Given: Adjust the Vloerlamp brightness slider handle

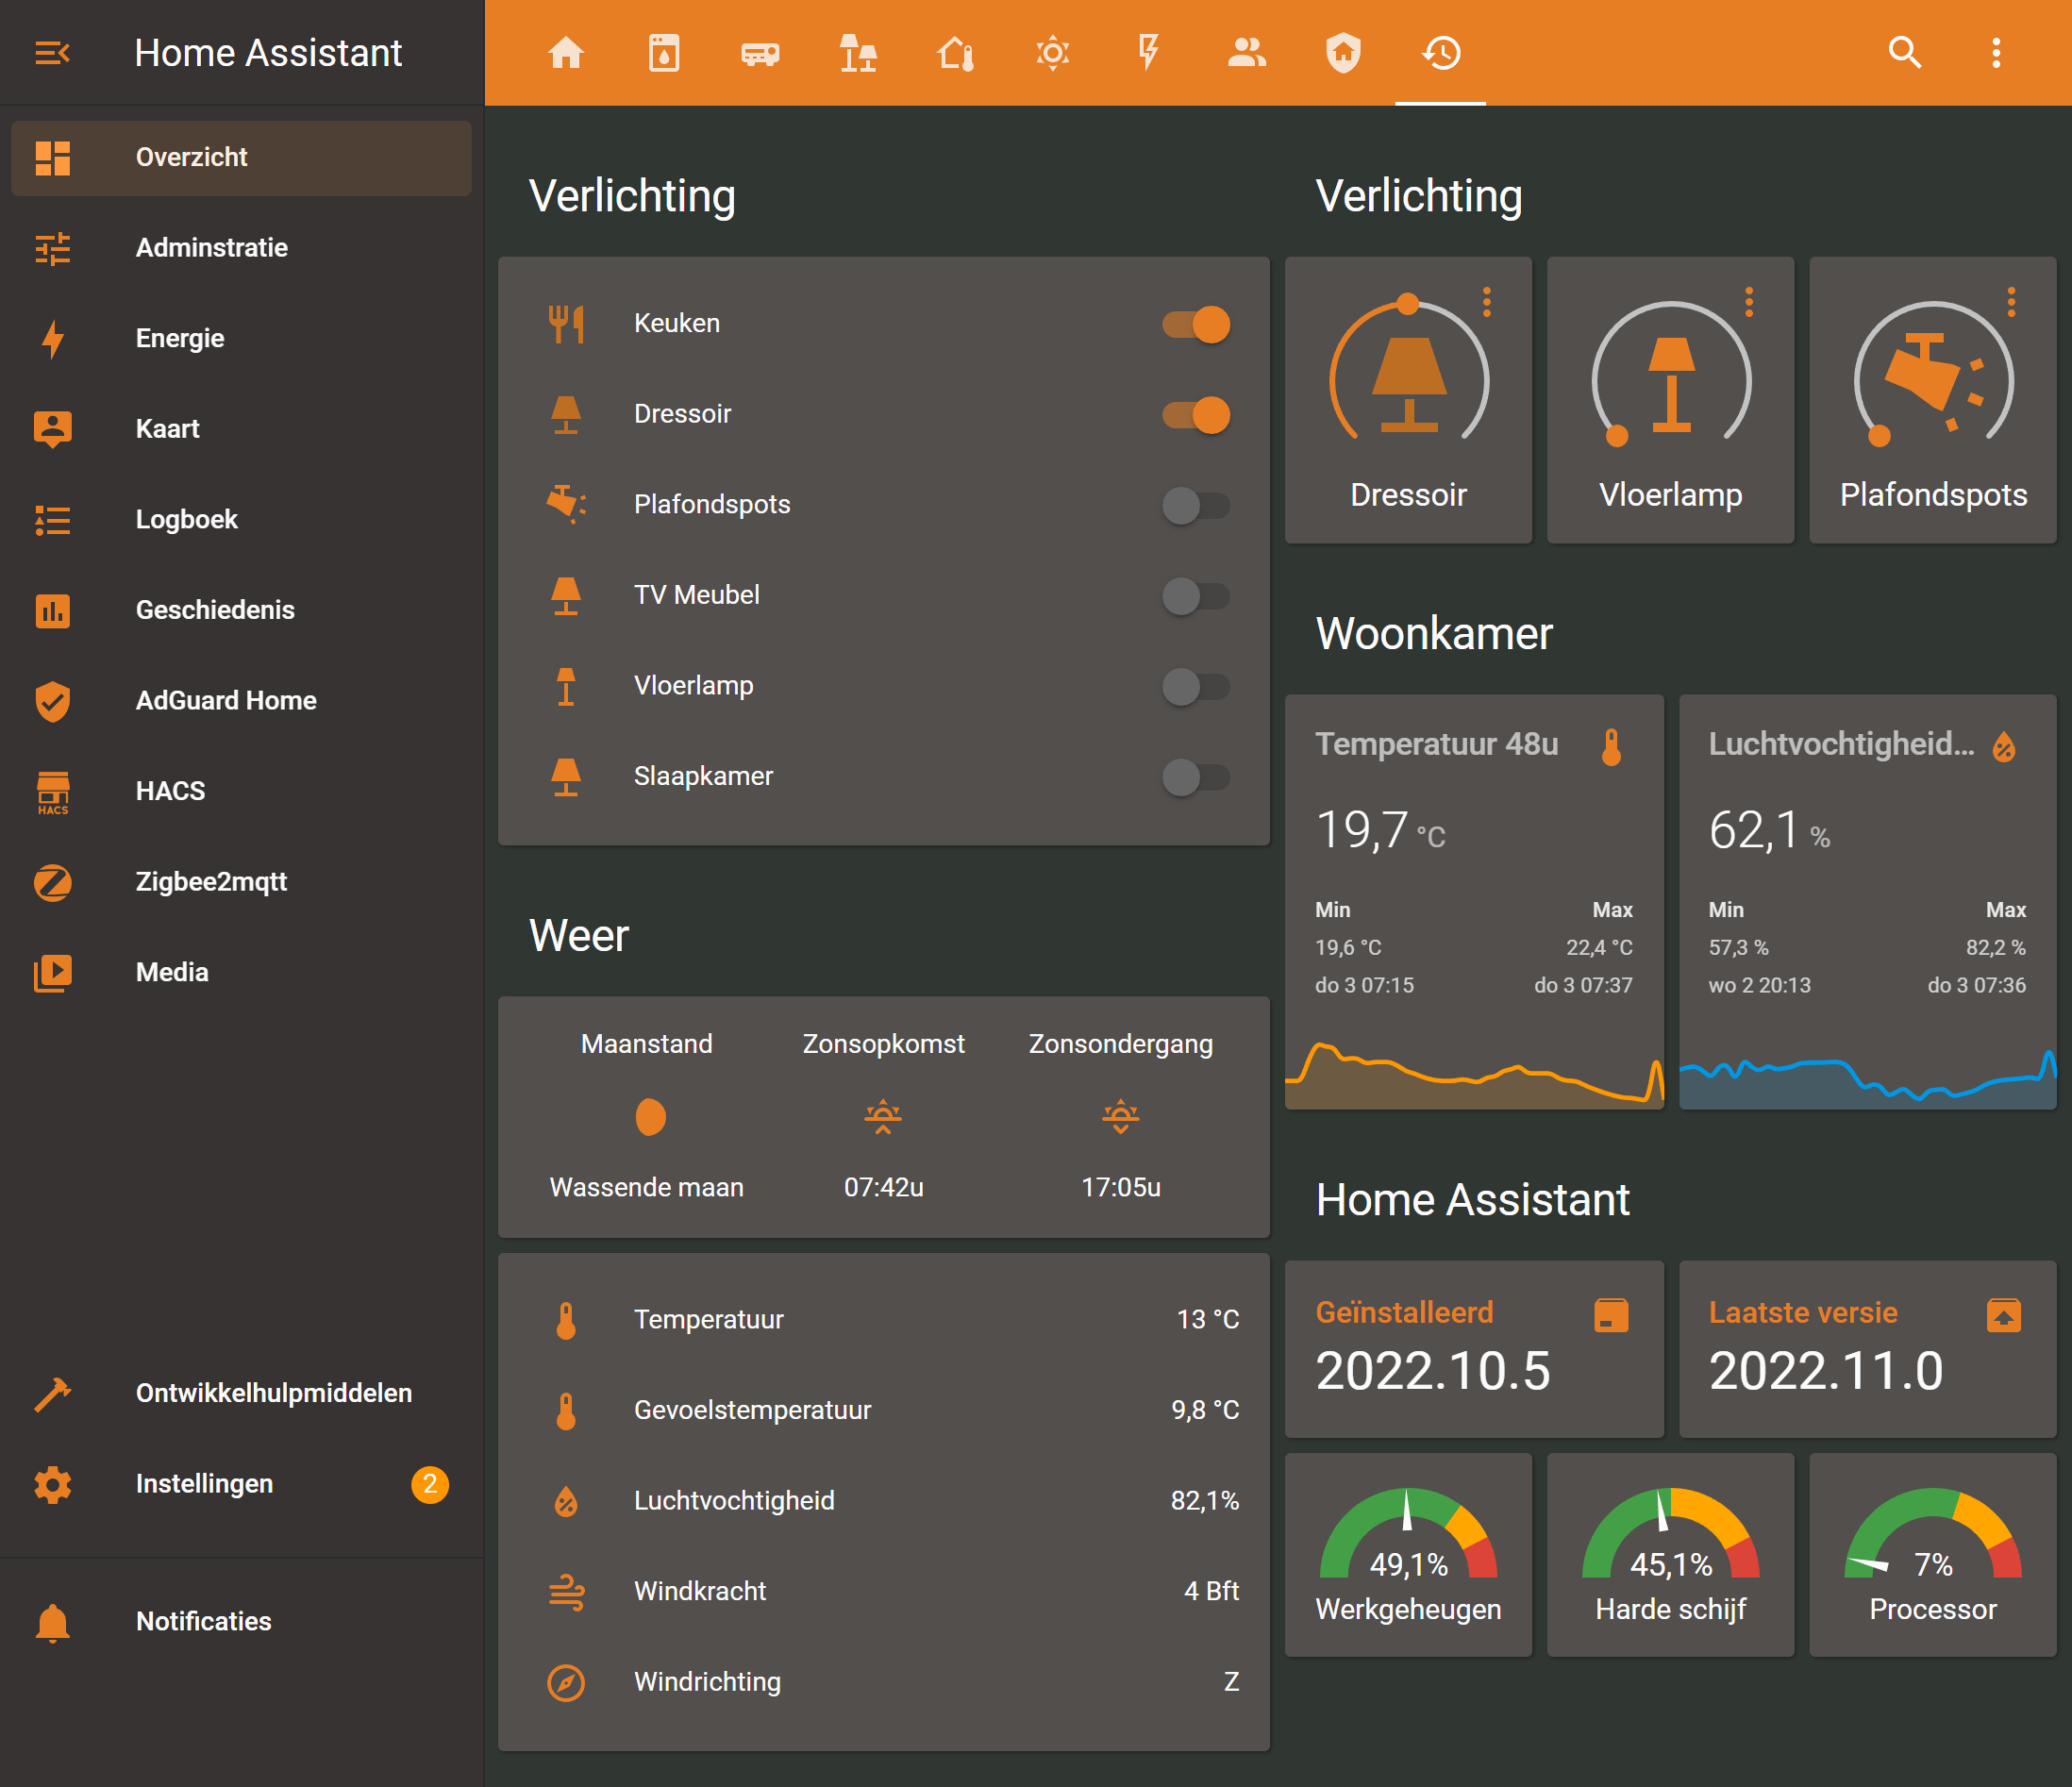Looking at the screenshot, I should click(x=1617, y=436).
